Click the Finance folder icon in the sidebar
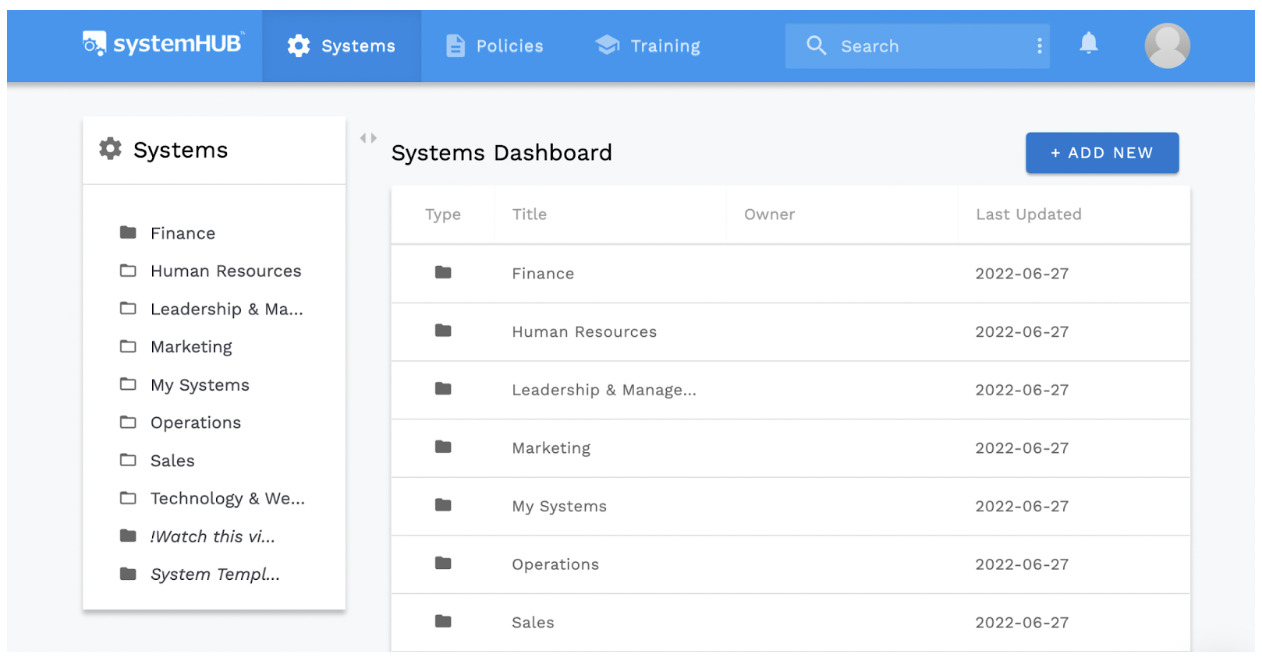The height and width of the screenshot is (660, 1262). 128,232
